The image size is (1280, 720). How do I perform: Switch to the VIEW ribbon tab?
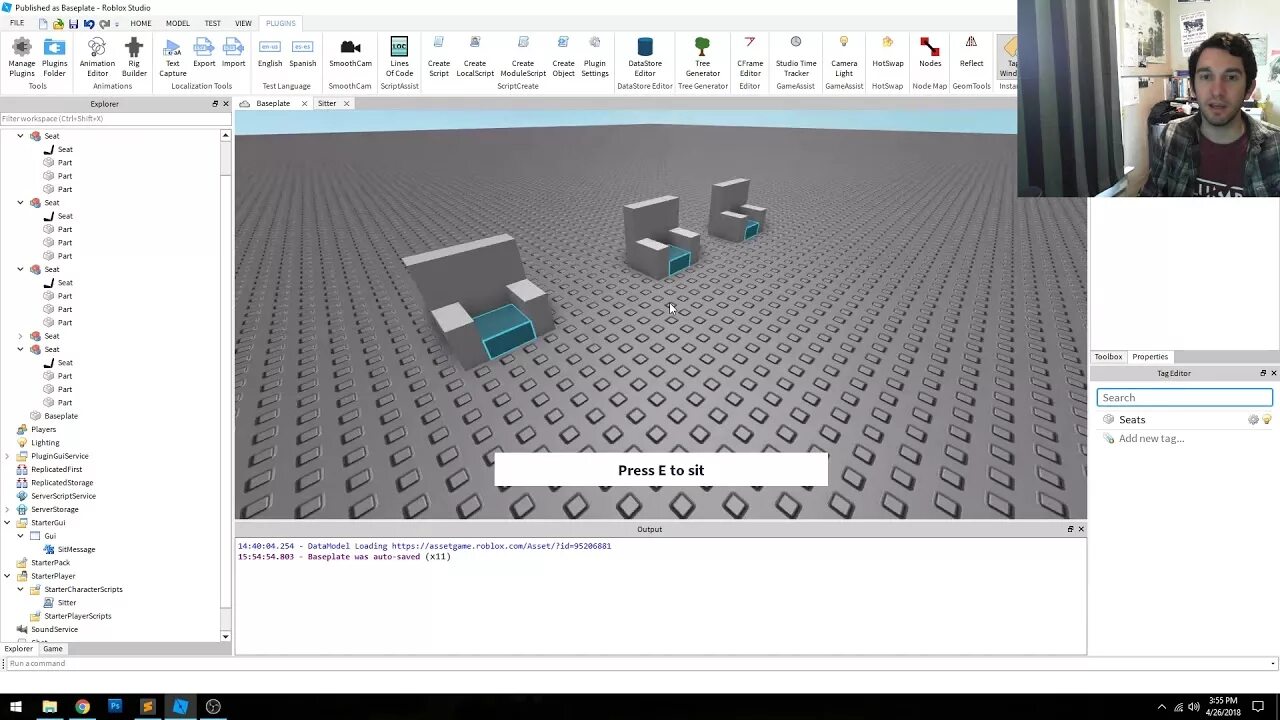243,23
